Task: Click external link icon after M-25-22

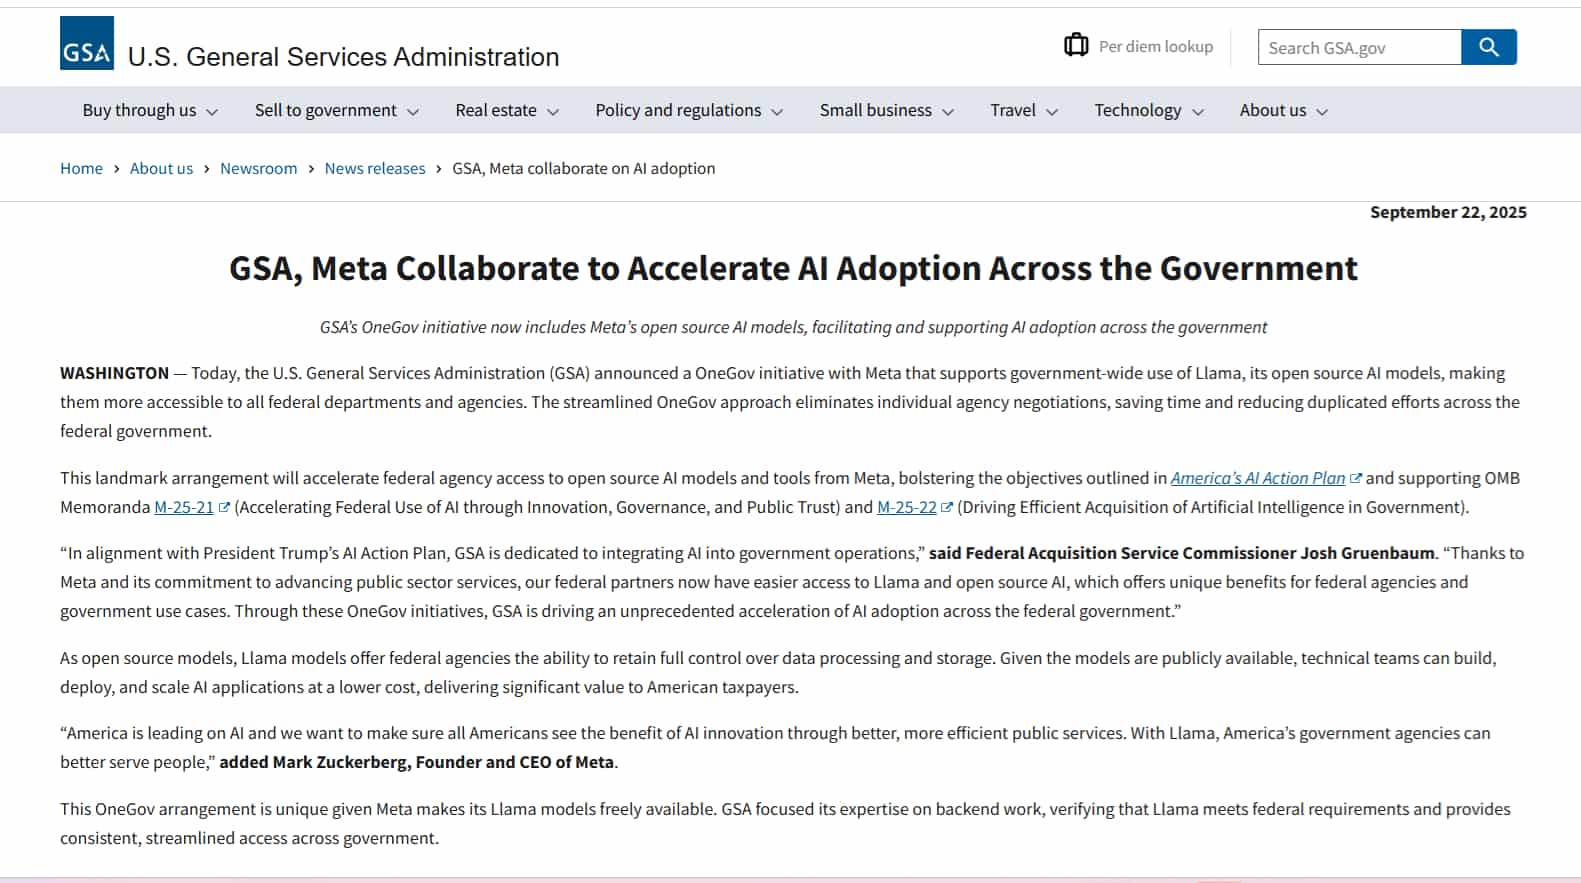Action: (x=947, y=508)
